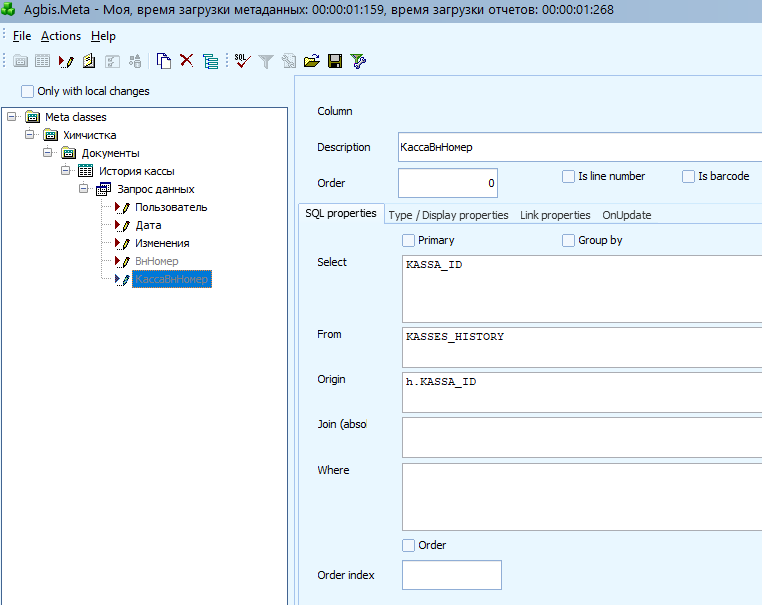This screenshot has width=762, height=605.
Task: Click the folder icon beside Химчистка
Action: [51, 135]
